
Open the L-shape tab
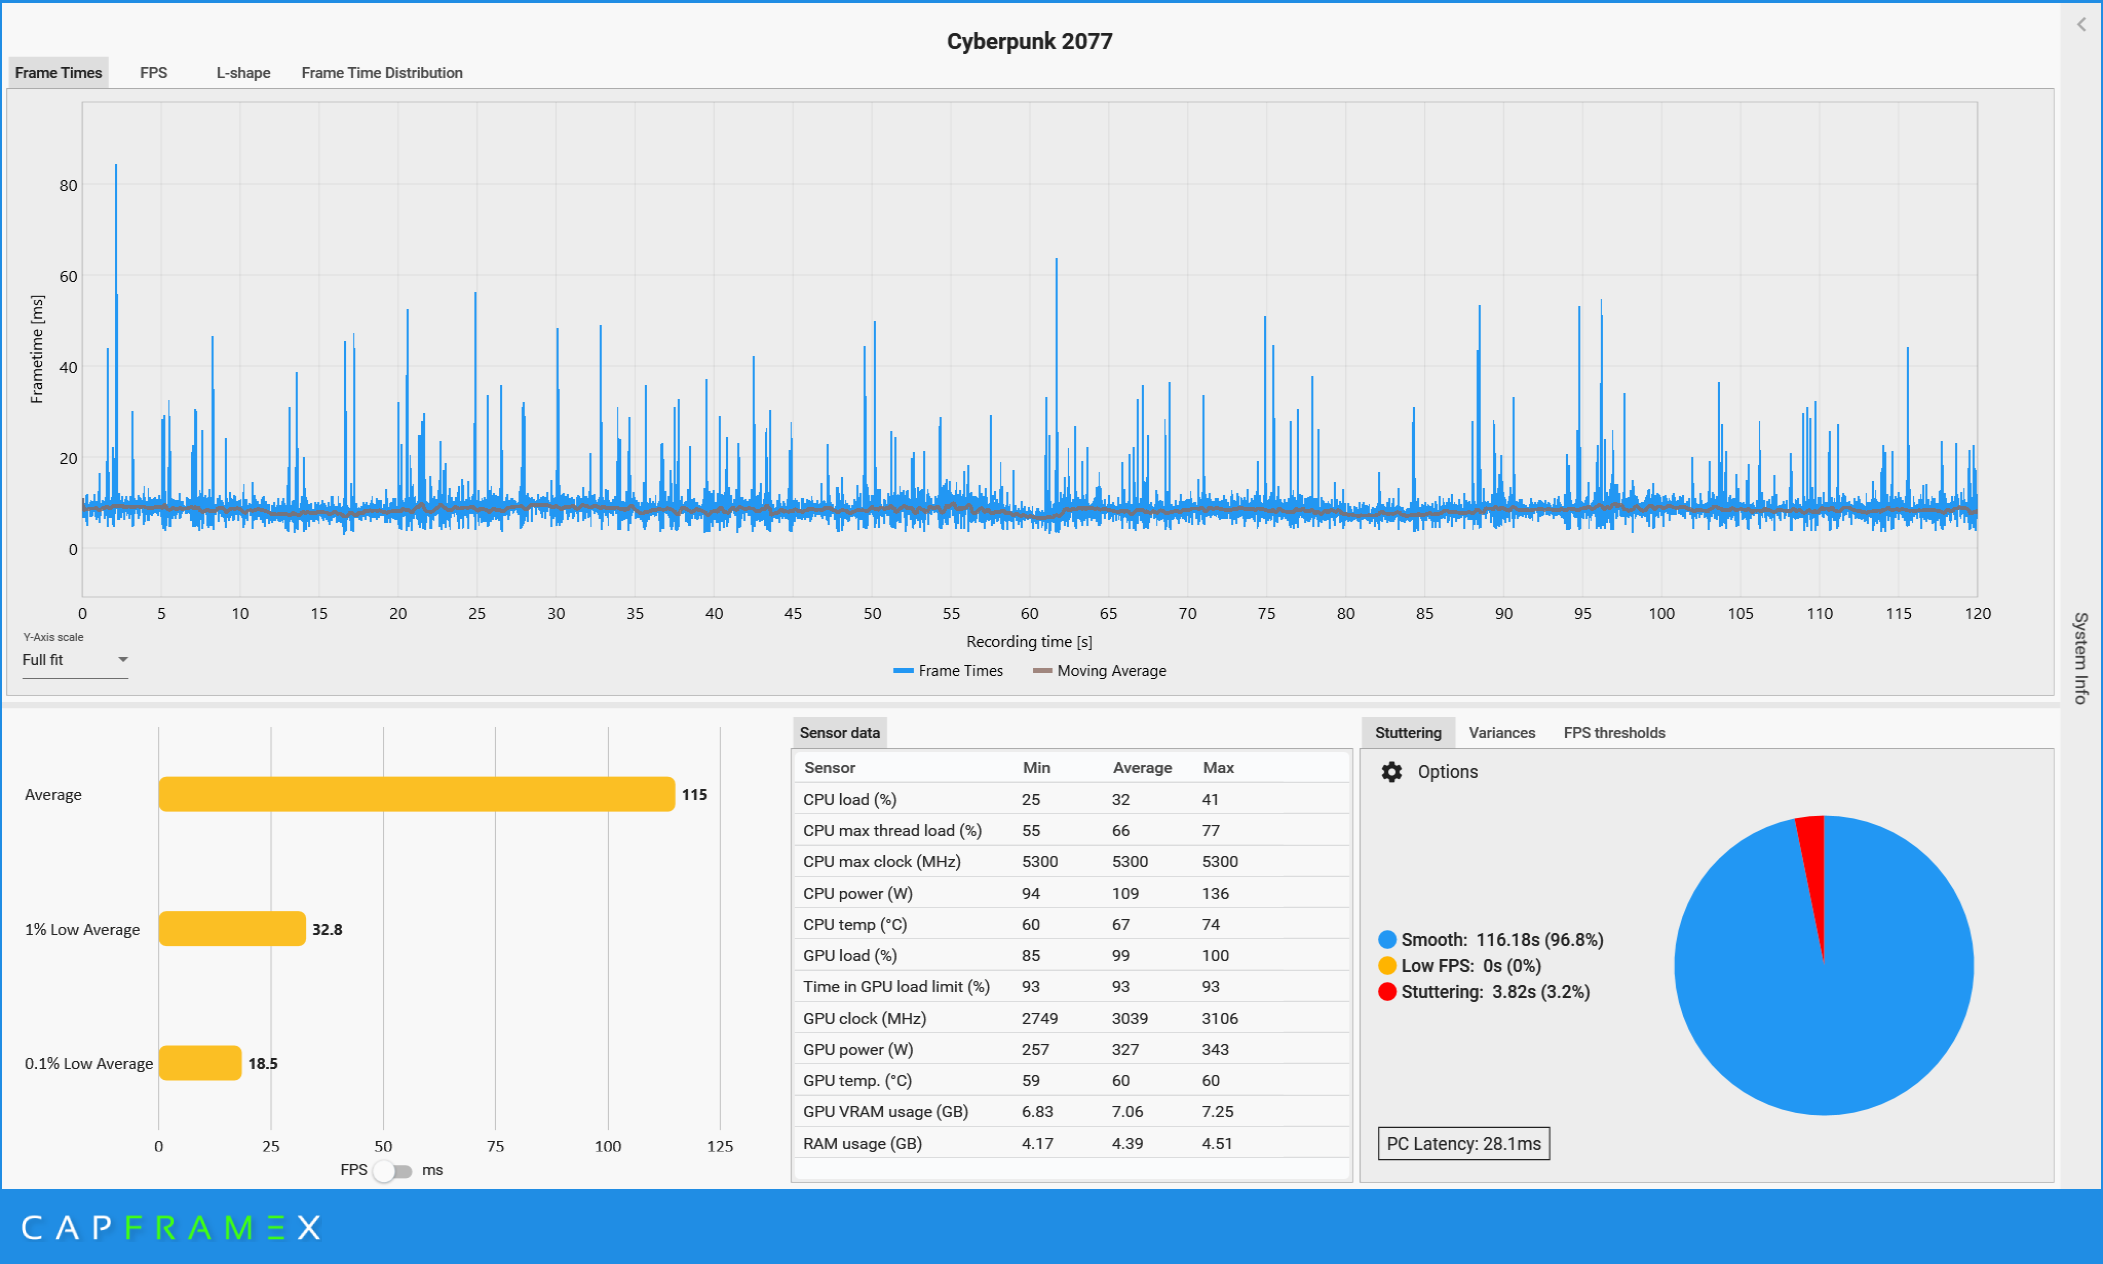coord(243,73)
